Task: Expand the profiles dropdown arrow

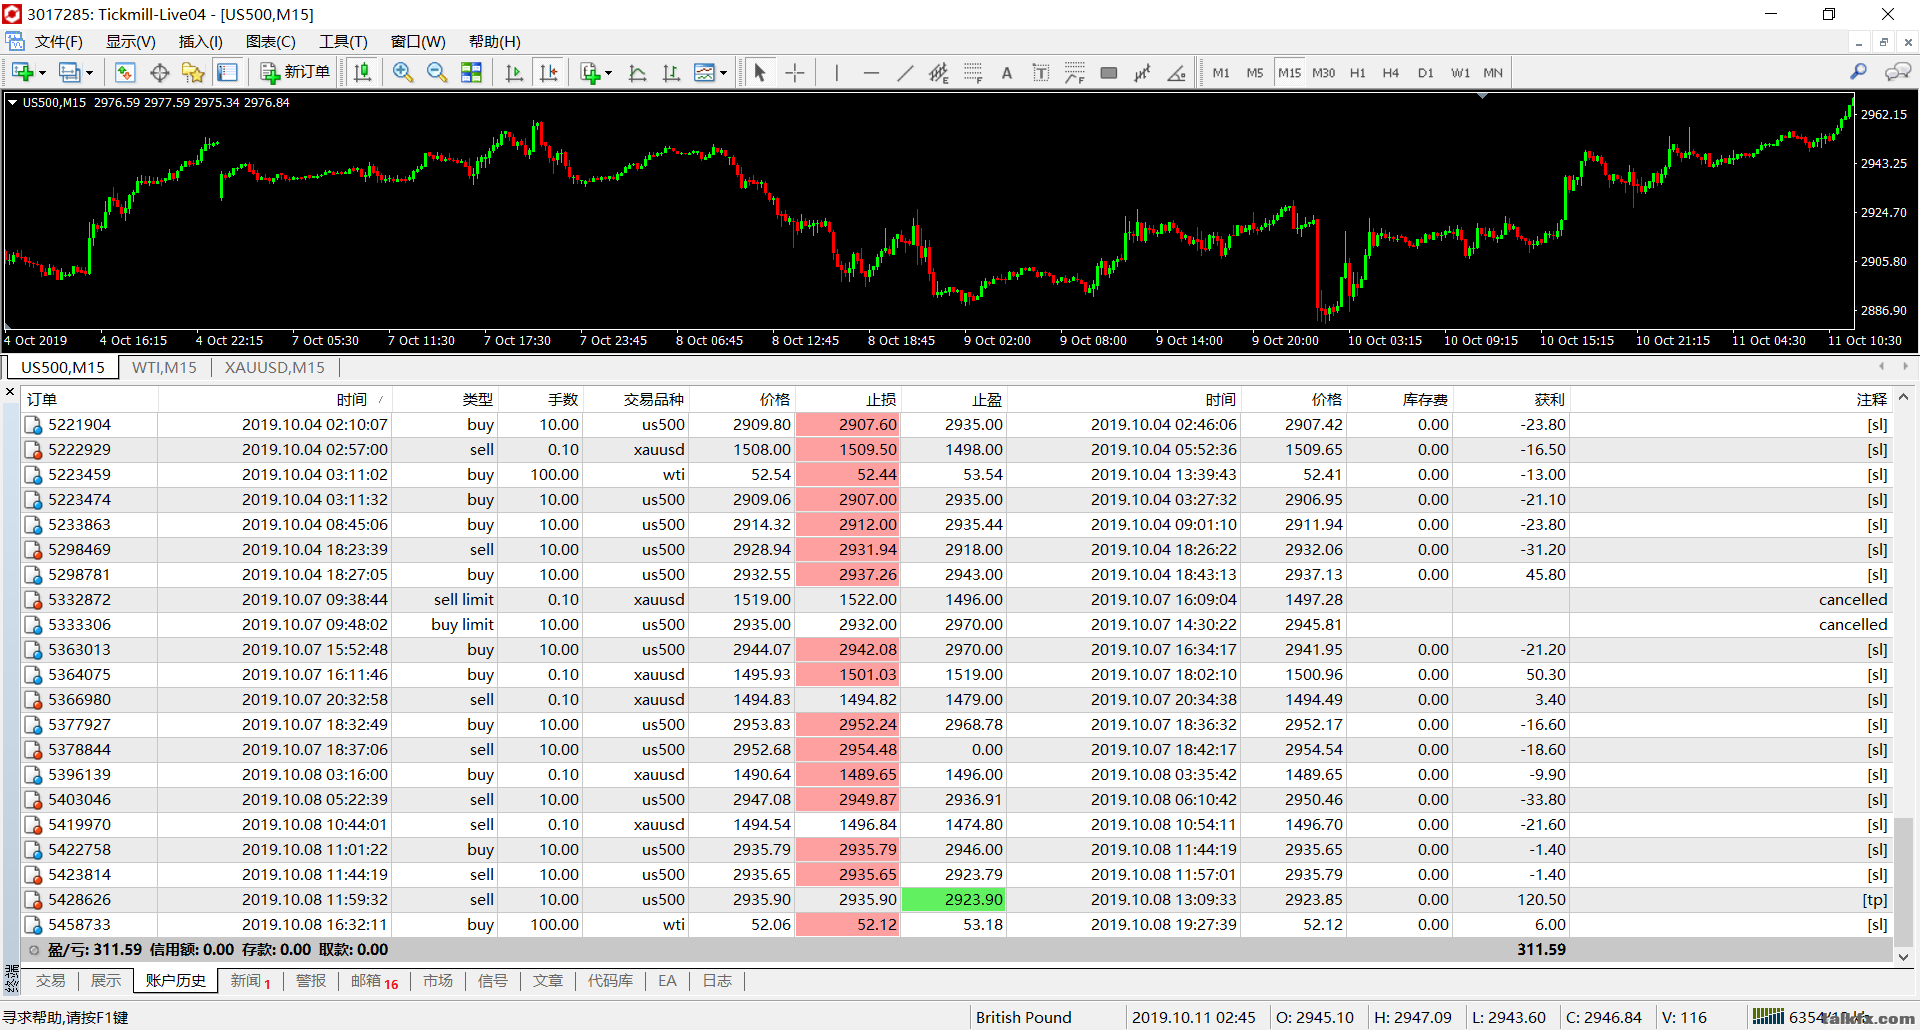Action: (x=89, y=72)
